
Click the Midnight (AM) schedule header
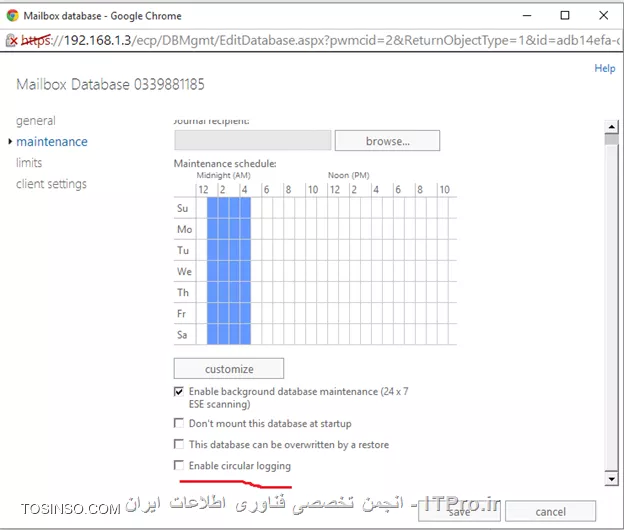click(x=224, y=175)
